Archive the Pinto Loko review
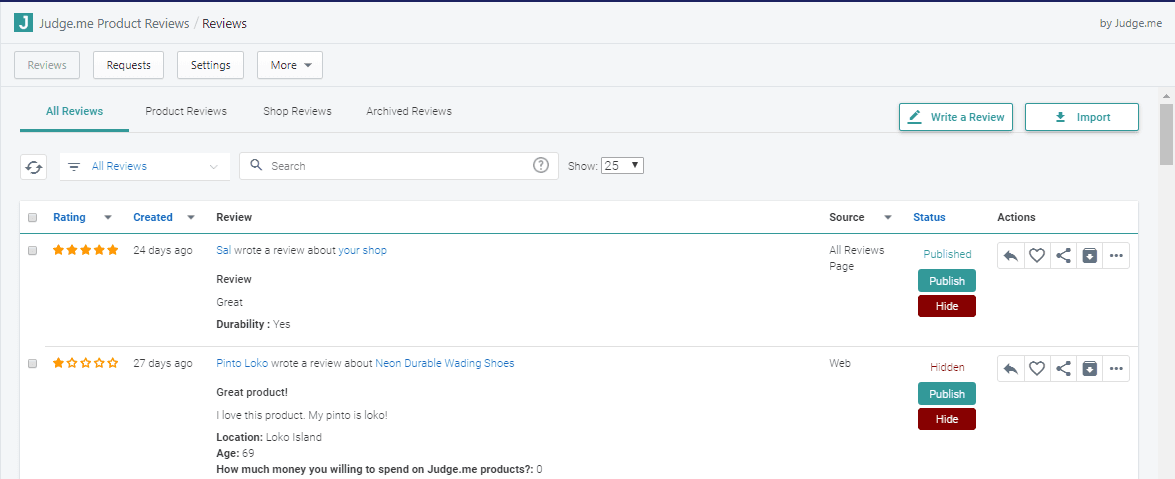 [x=1090, y=369]
